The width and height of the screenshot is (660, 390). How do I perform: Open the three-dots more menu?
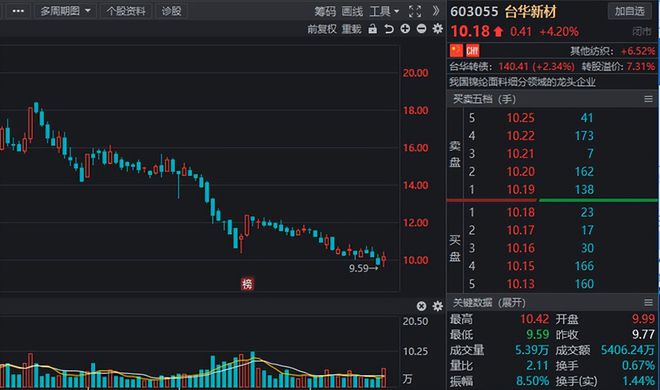18,11
